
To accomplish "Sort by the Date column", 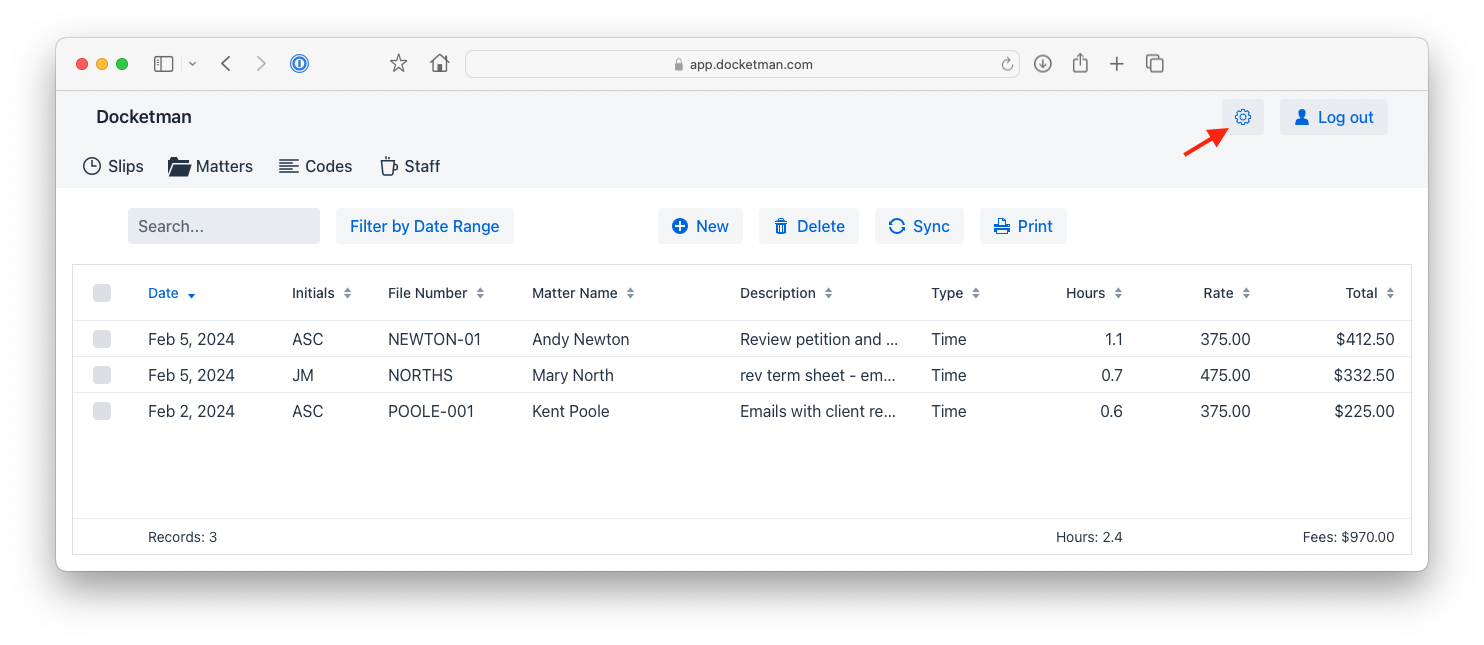I will [x=172, y=293].
